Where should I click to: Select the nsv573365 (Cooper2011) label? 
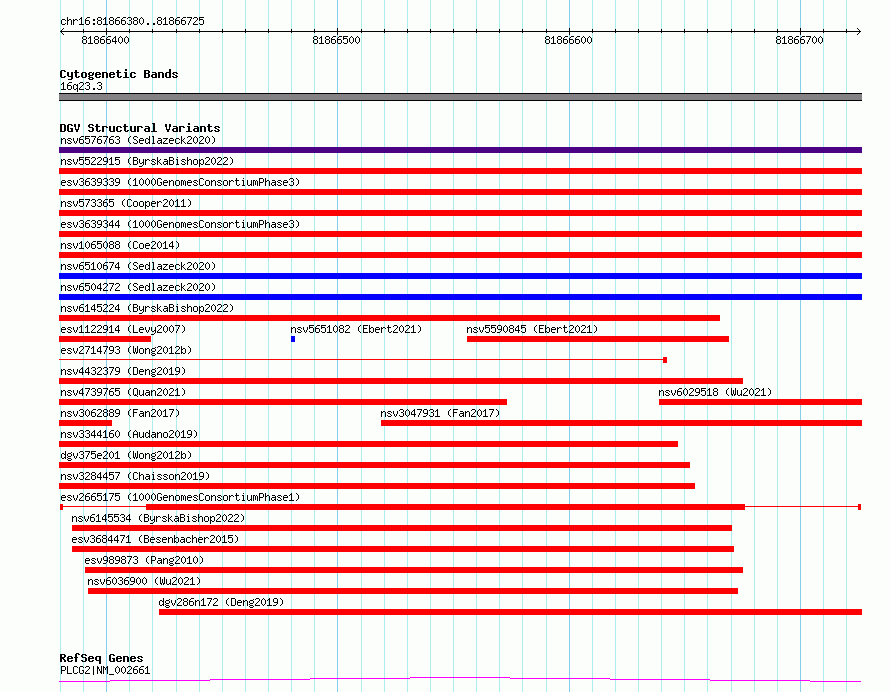(126, 203)
